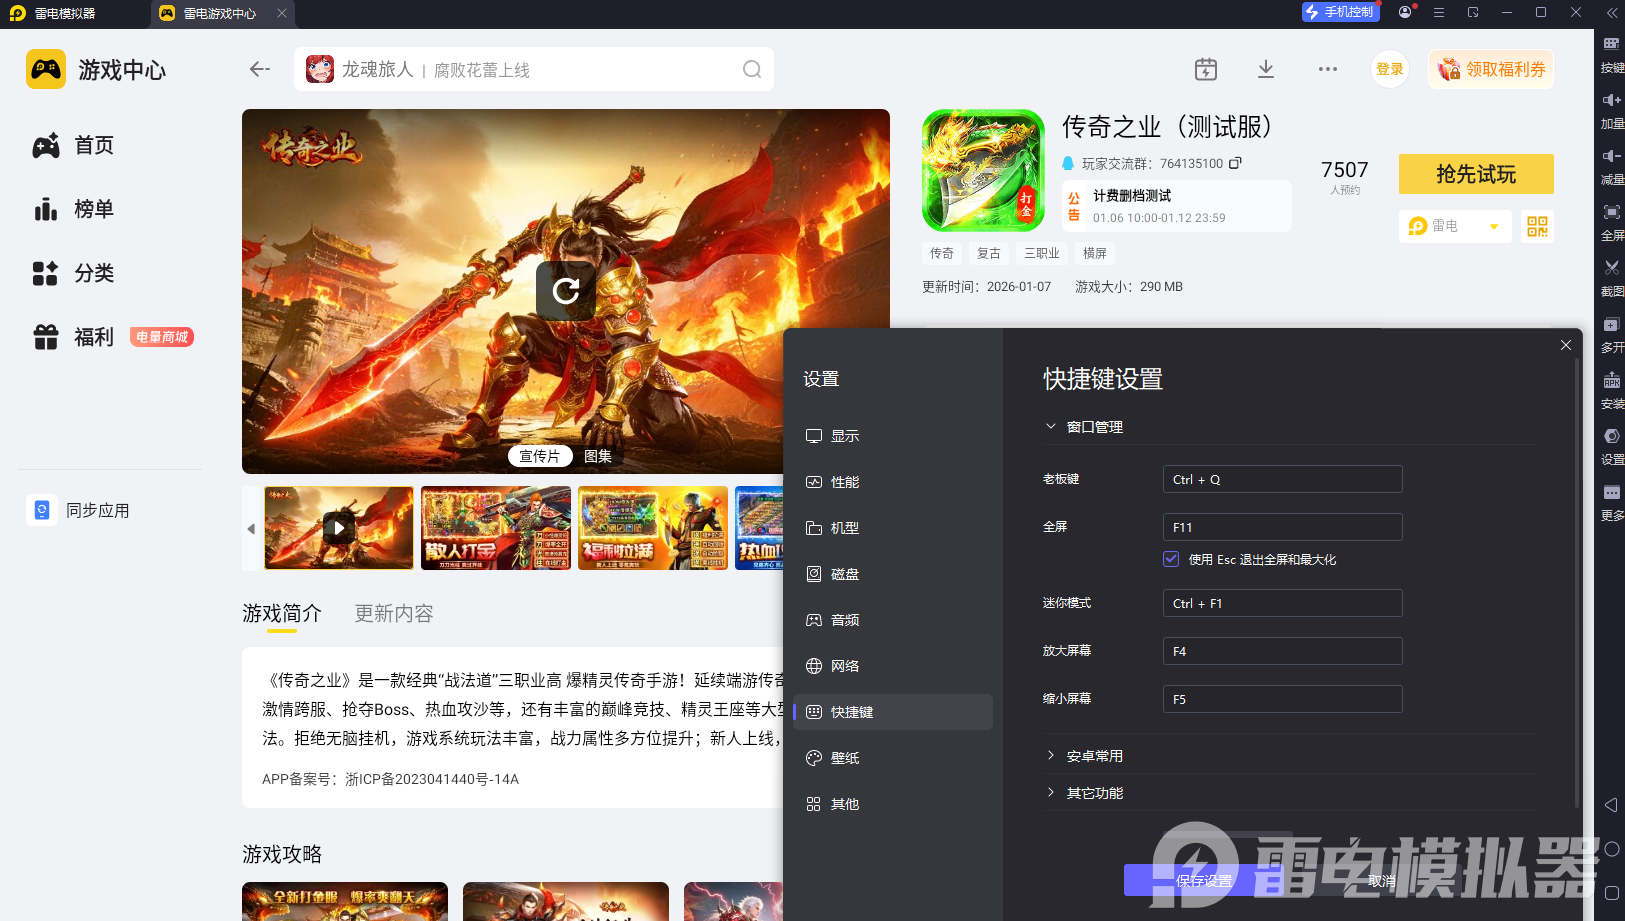Show the QR code beside the 雷电 selector

pyautogui.click(x=1537, y=226)
